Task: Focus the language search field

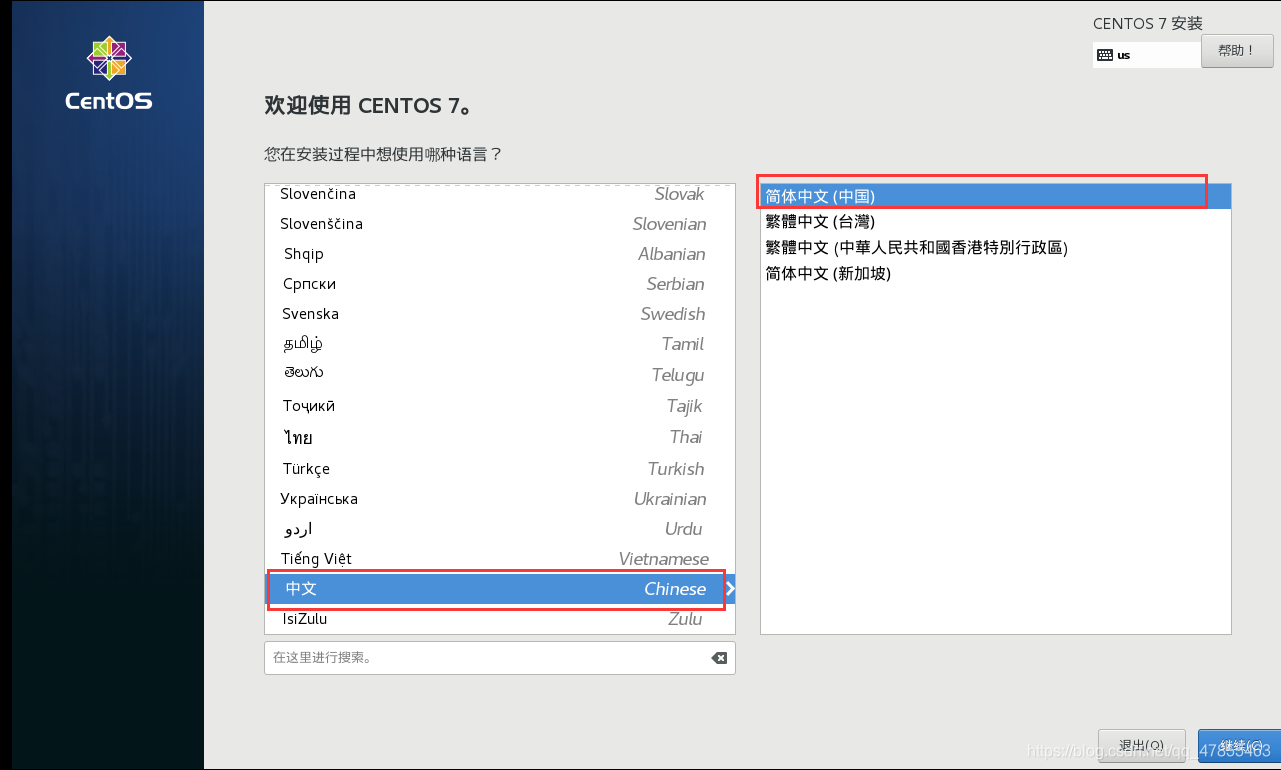Action: click(x=500, y=658)
